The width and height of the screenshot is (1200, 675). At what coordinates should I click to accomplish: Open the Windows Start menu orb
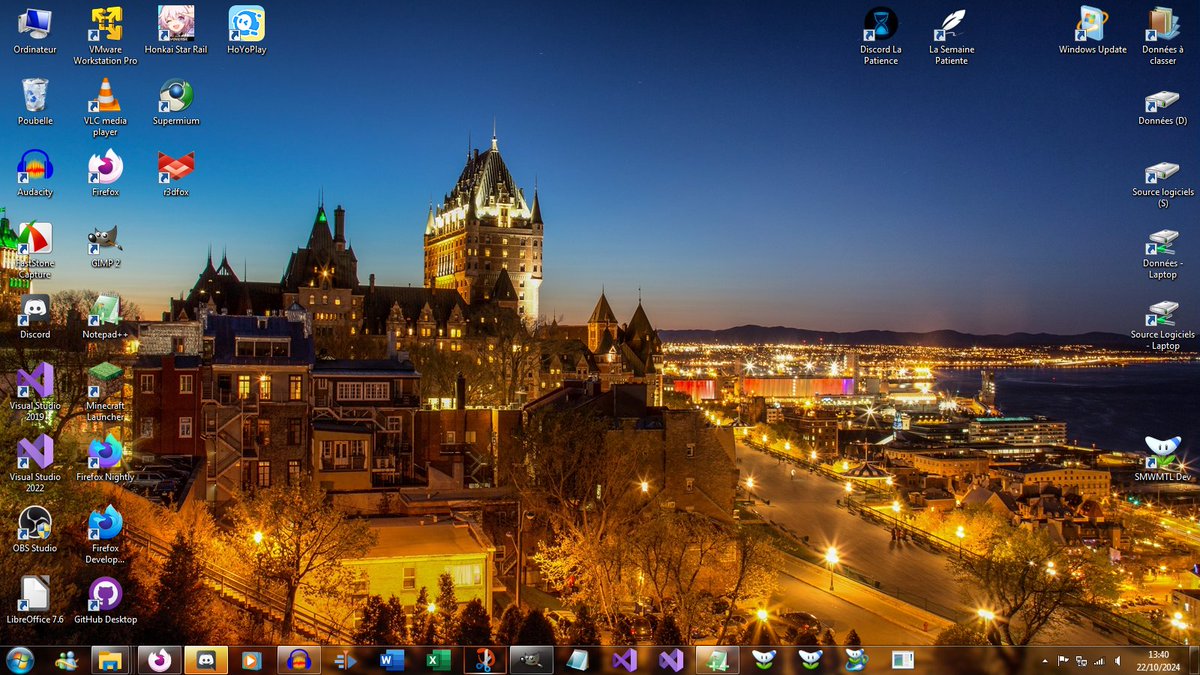coord(19,659)
